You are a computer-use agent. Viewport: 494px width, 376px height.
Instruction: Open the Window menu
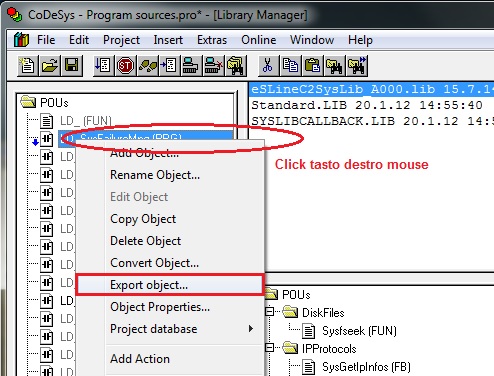tap(312, 40)
